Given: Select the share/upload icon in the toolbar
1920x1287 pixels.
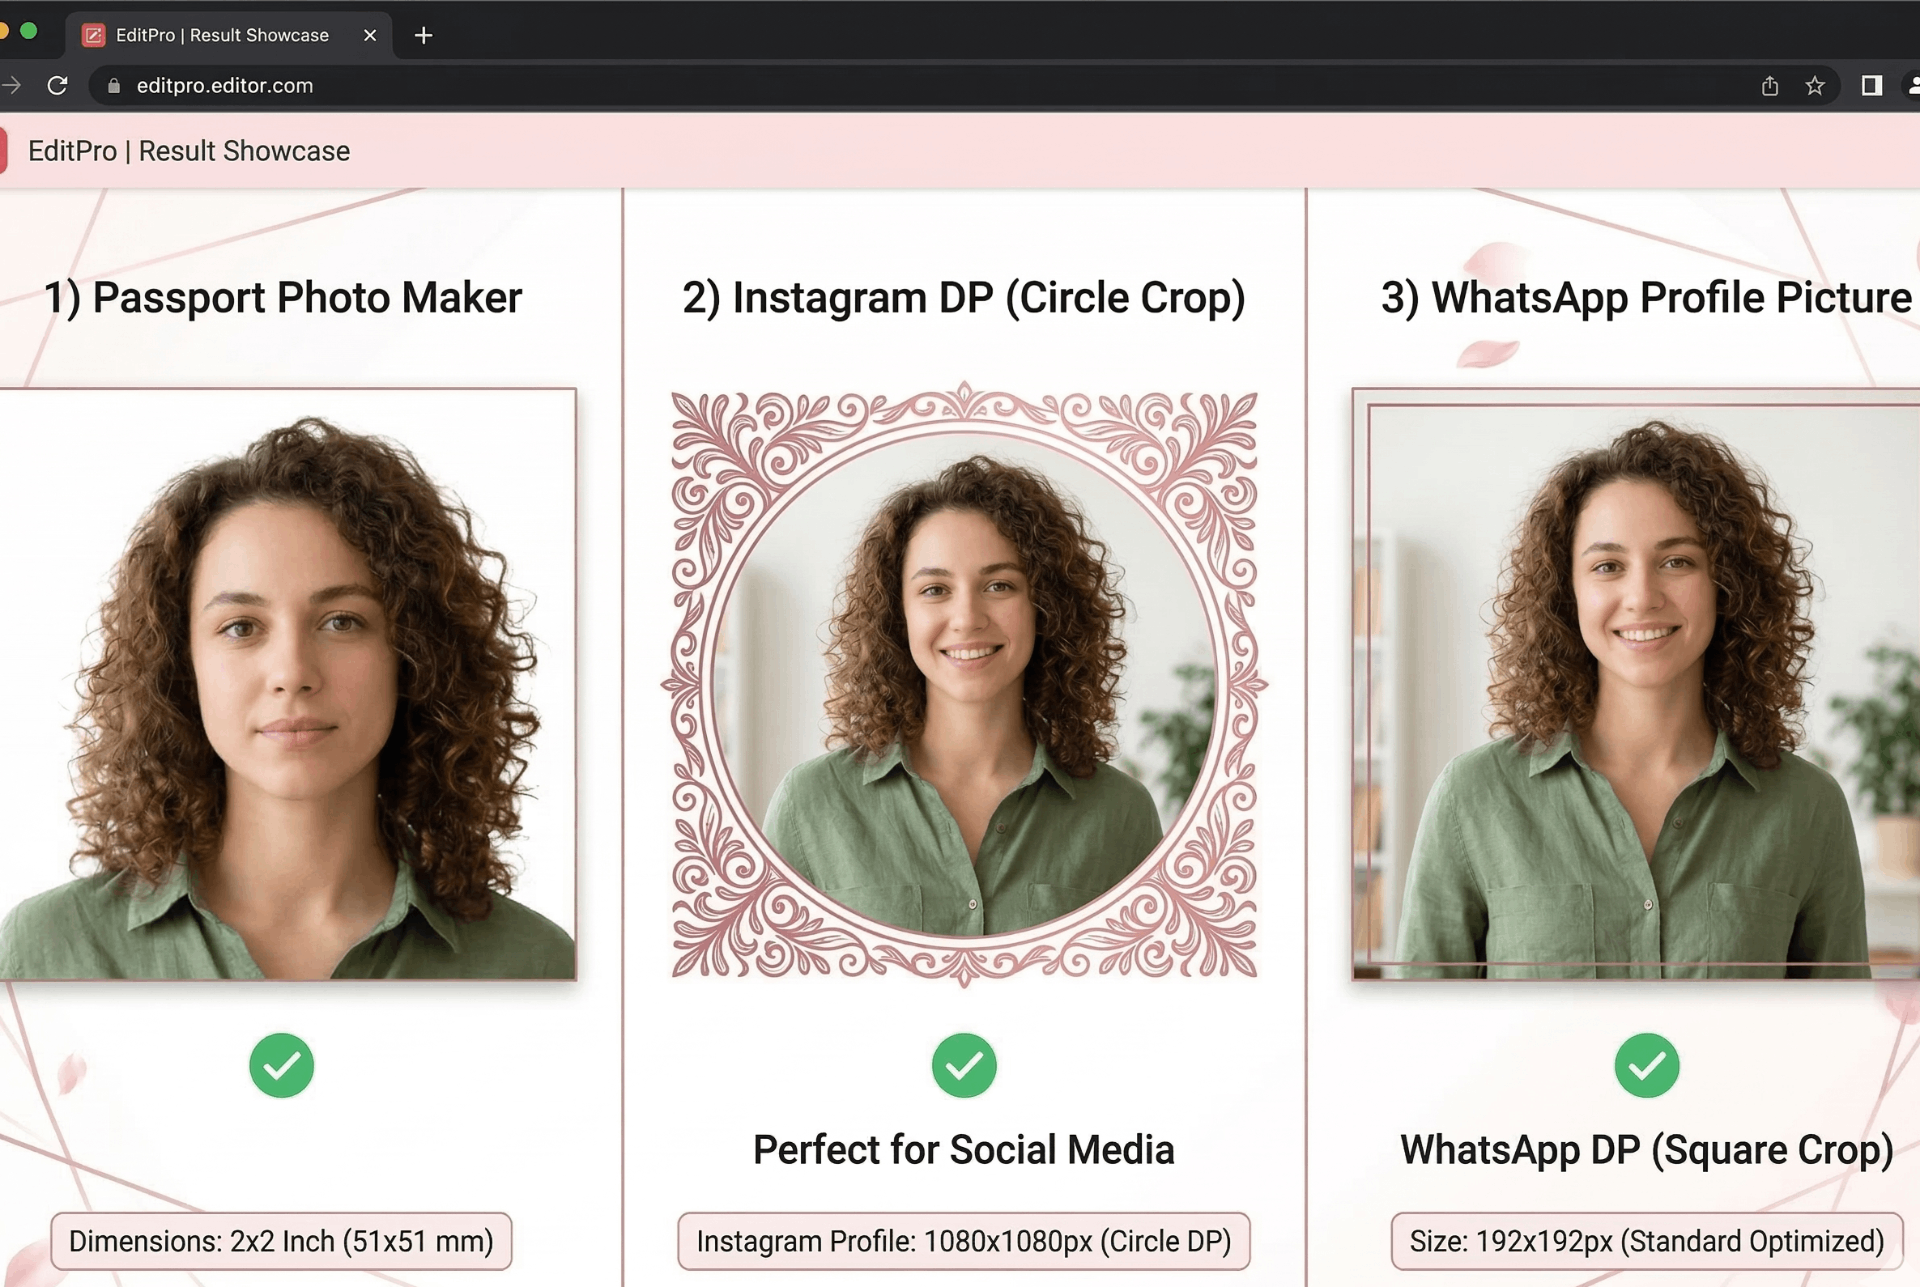Looking at the screenshot, I should 1771,86.
